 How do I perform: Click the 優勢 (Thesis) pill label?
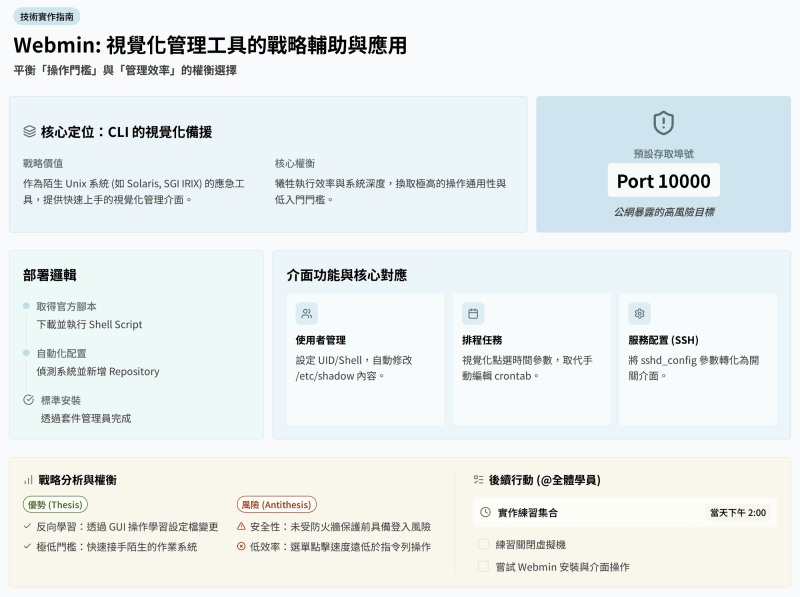55,505
